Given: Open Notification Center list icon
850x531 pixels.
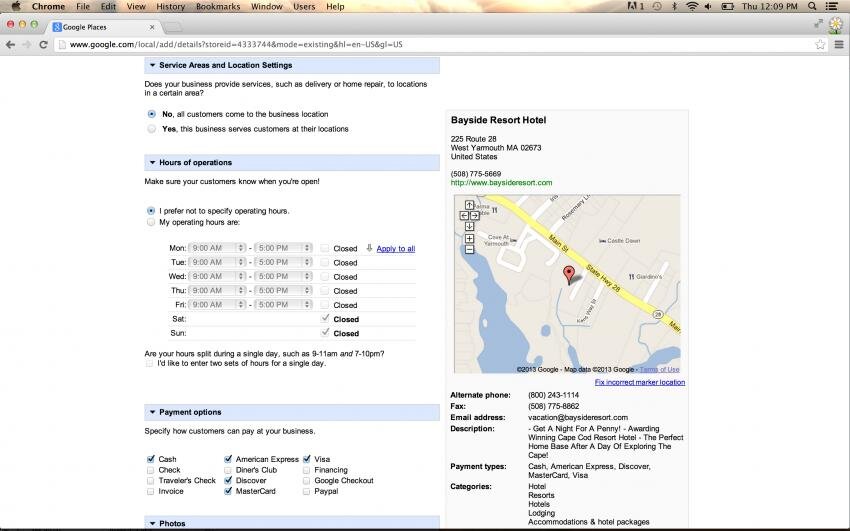Looking at the screenshot, I should 832,6.
